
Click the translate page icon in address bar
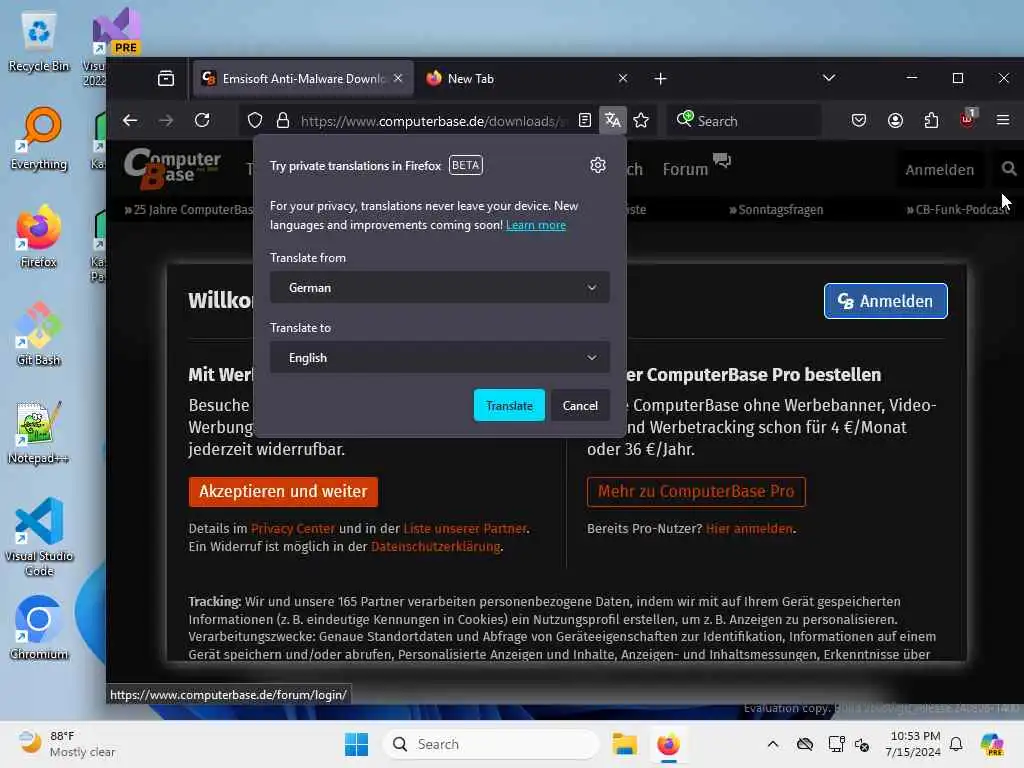[x=613, y=120]
